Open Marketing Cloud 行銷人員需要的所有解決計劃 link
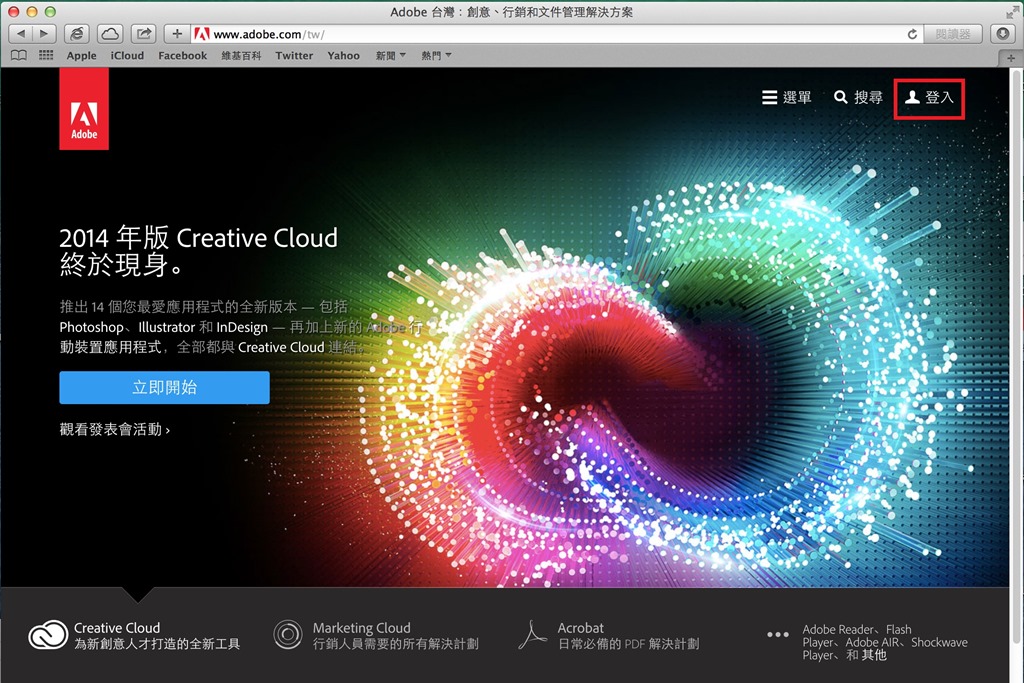Screen dimensions: 1024x683 tap(396, 635)
